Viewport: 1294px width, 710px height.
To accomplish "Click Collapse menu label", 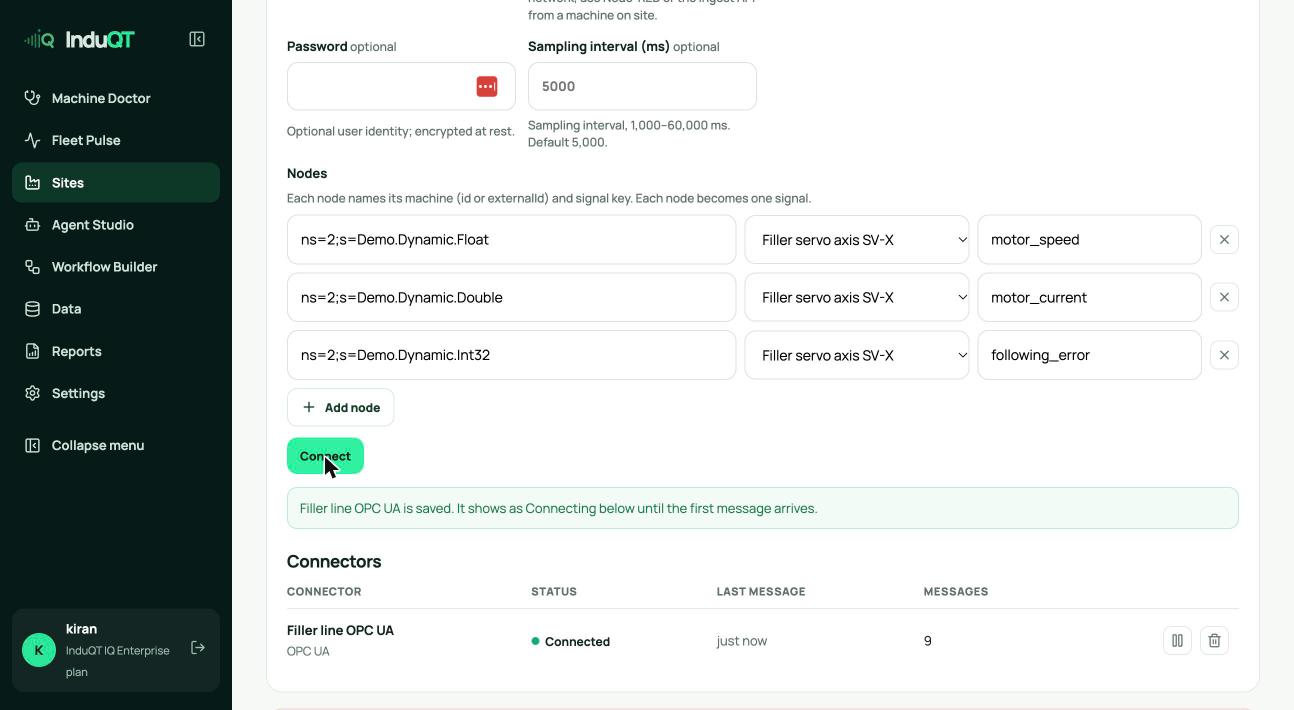I will pos(98,445).
